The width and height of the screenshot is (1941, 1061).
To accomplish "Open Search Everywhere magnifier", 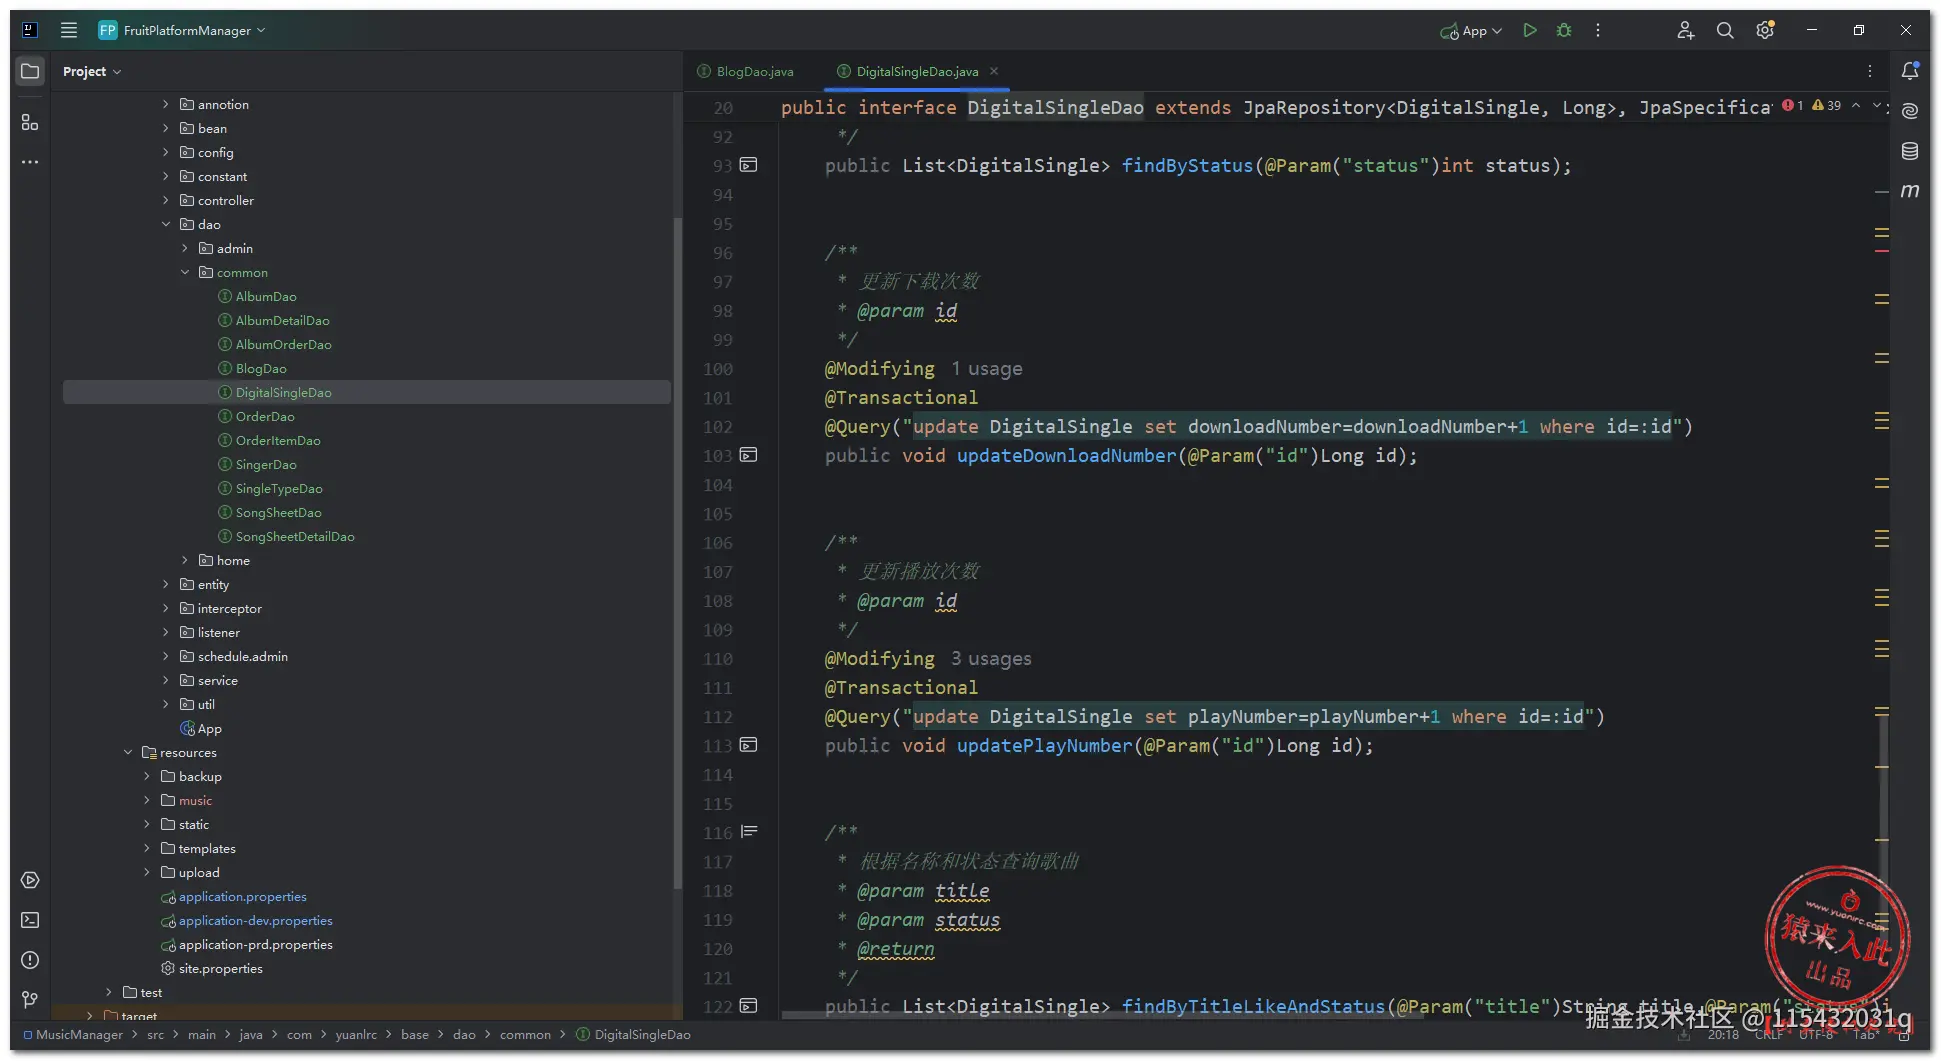I will 1725,30.
